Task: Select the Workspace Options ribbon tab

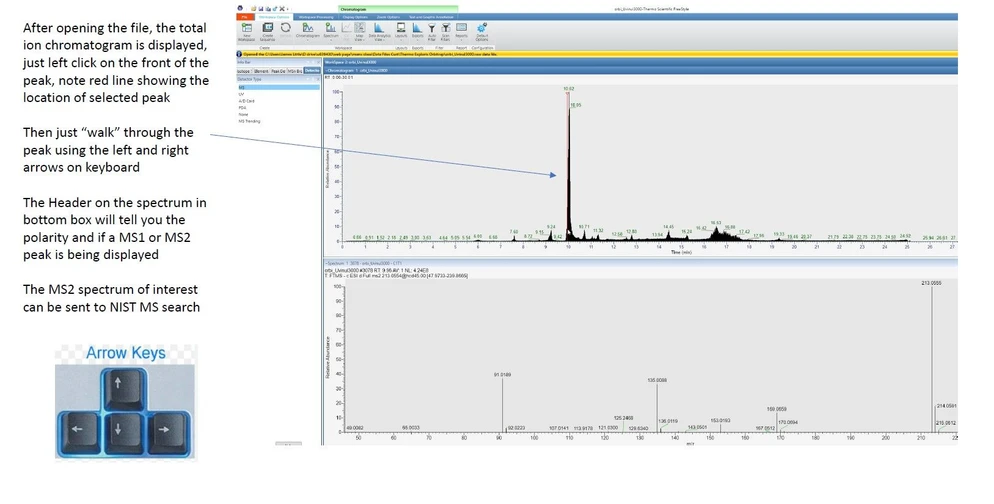Action: click(x=274, y=17)
